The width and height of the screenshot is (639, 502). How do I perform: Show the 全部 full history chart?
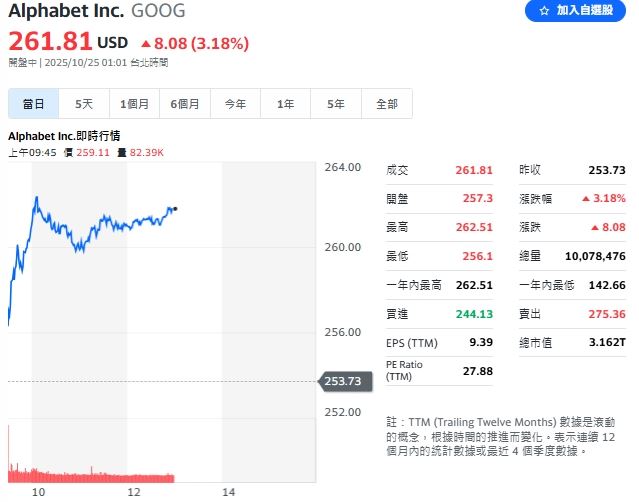pos(386,104)
